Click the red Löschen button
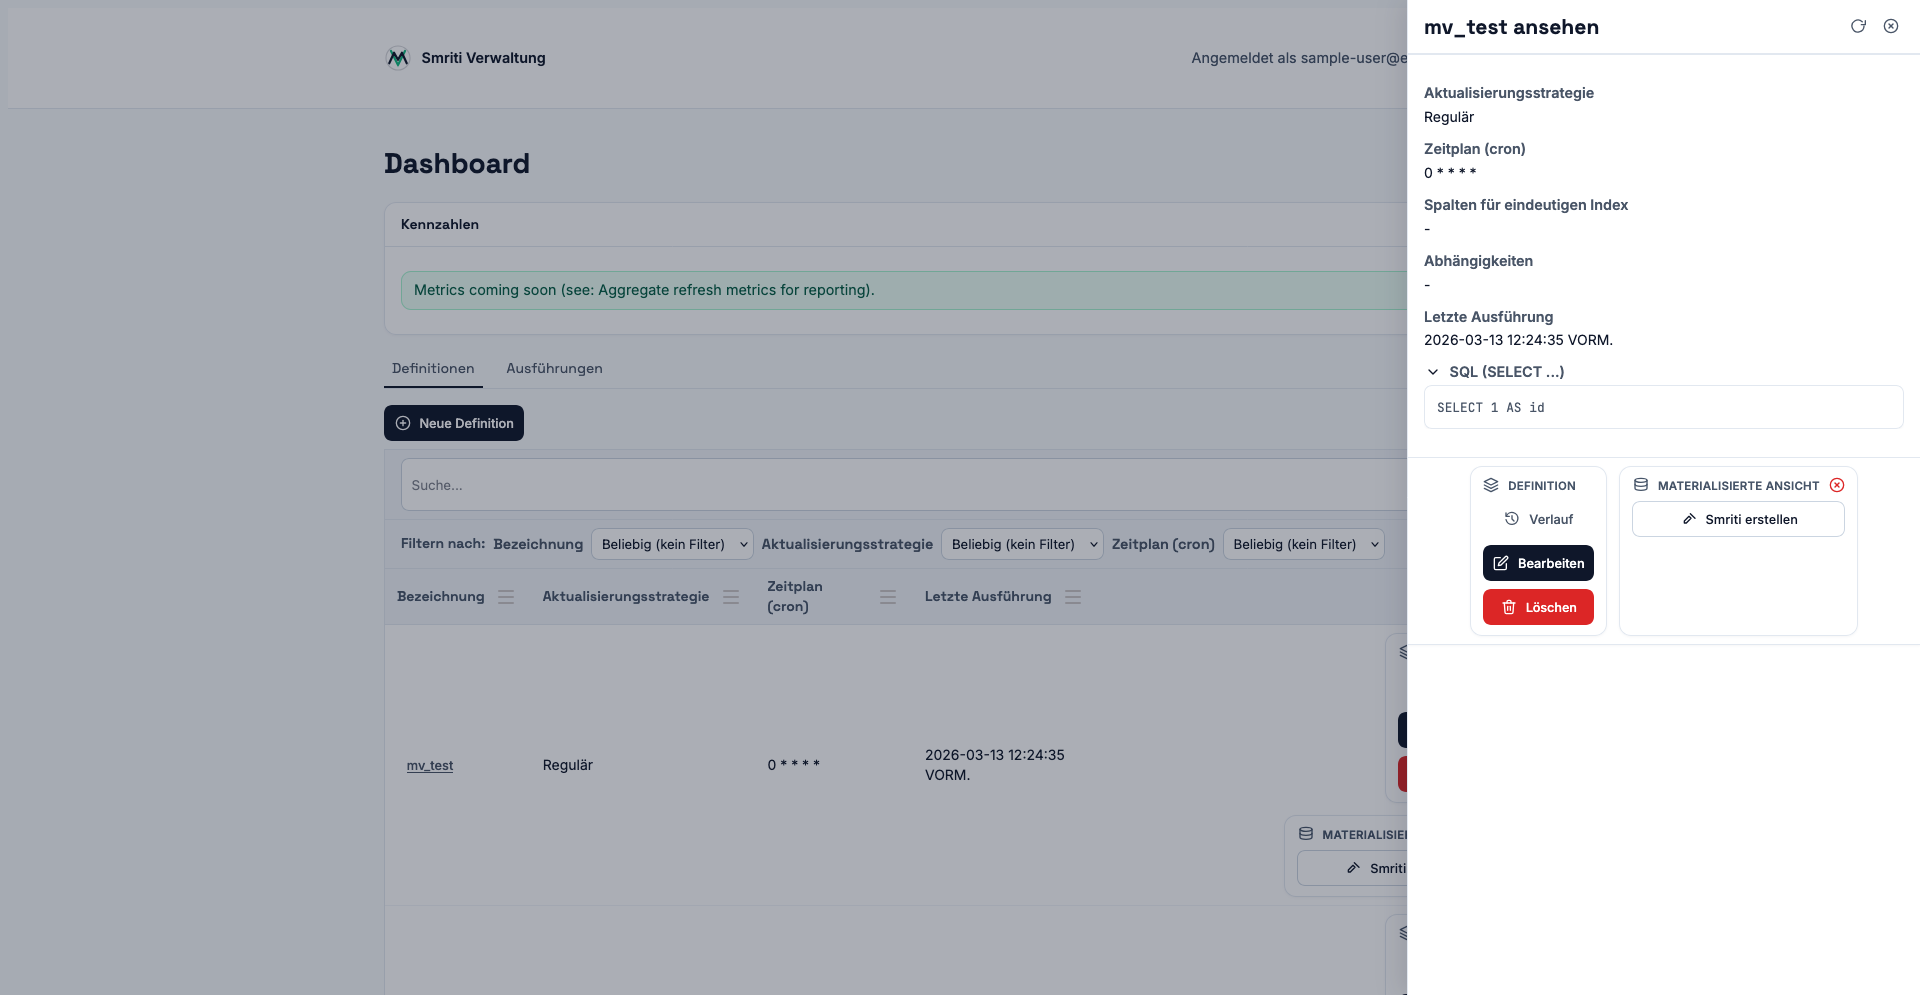Viewport: 1920px width, 995px height. (x=1538, y=607)
